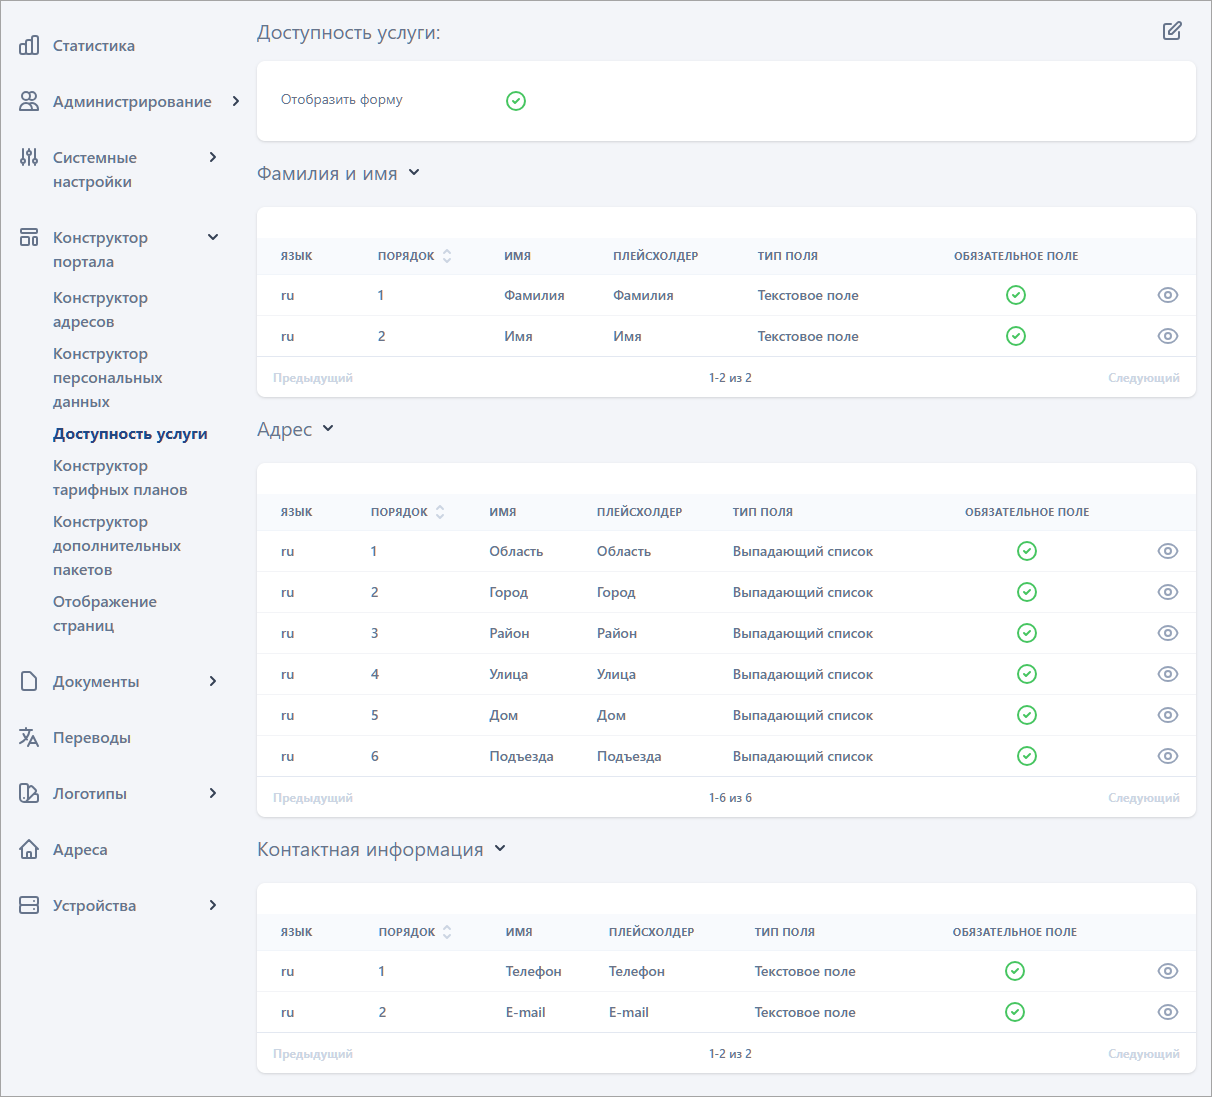Click the Translations language icon

[x=29, y=737]
